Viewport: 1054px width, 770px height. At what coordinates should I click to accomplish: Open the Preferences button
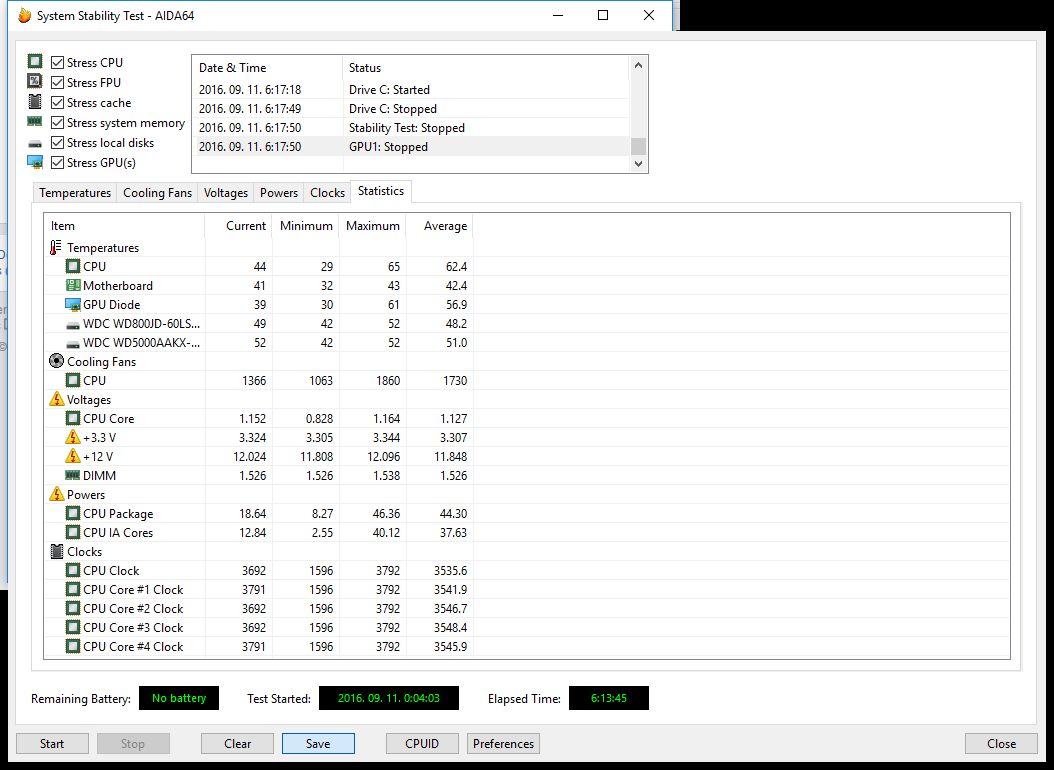503,744
